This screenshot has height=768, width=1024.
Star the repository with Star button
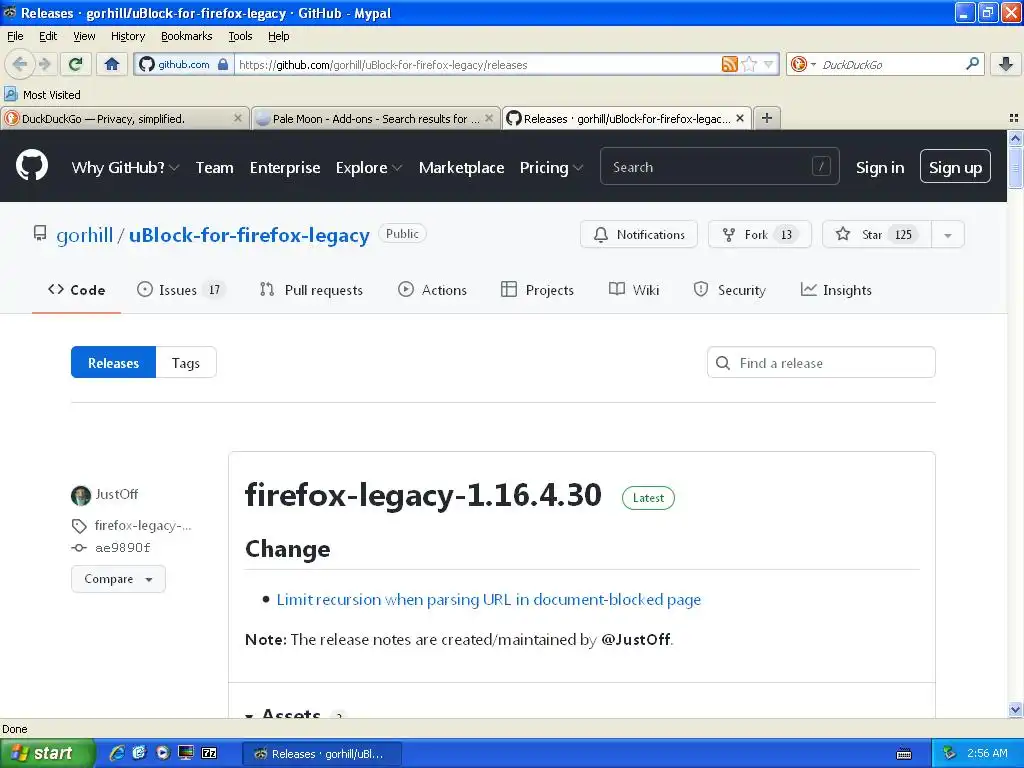pyautogui.click(x=877, y=235)
